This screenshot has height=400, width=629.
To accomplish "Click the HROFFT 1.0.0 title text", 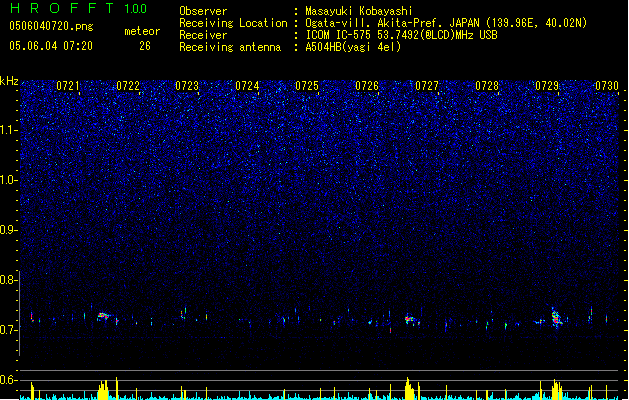I will [78, 8].
